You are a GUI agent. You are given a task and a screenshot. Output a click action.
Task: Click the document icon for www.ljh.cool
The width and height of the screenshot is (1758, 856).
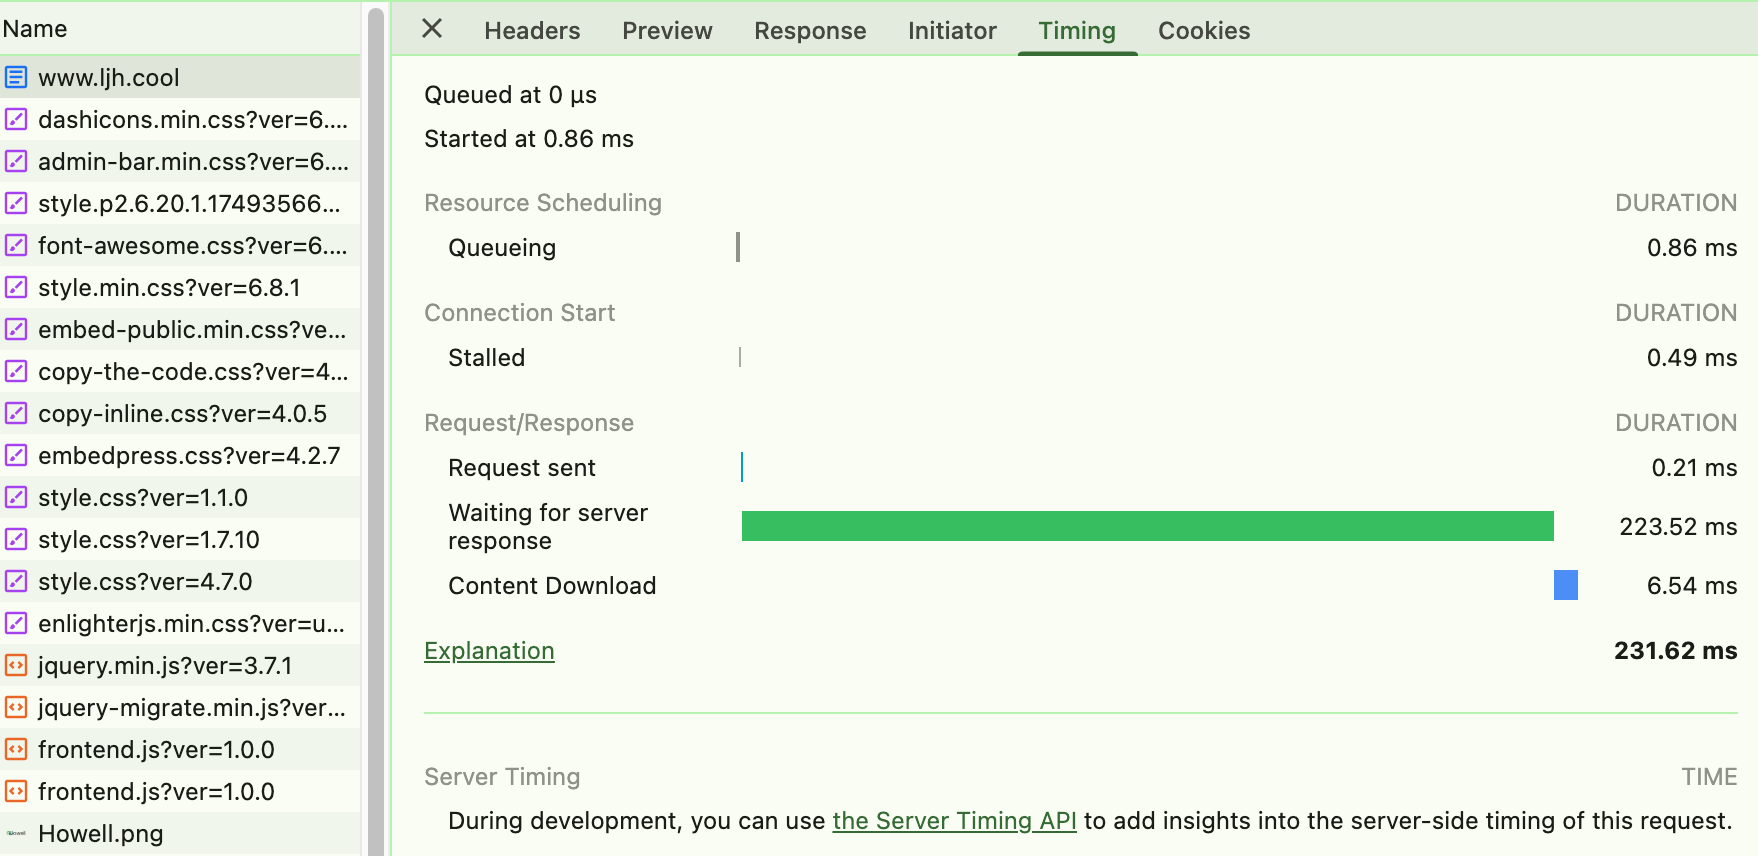point(16,77)
